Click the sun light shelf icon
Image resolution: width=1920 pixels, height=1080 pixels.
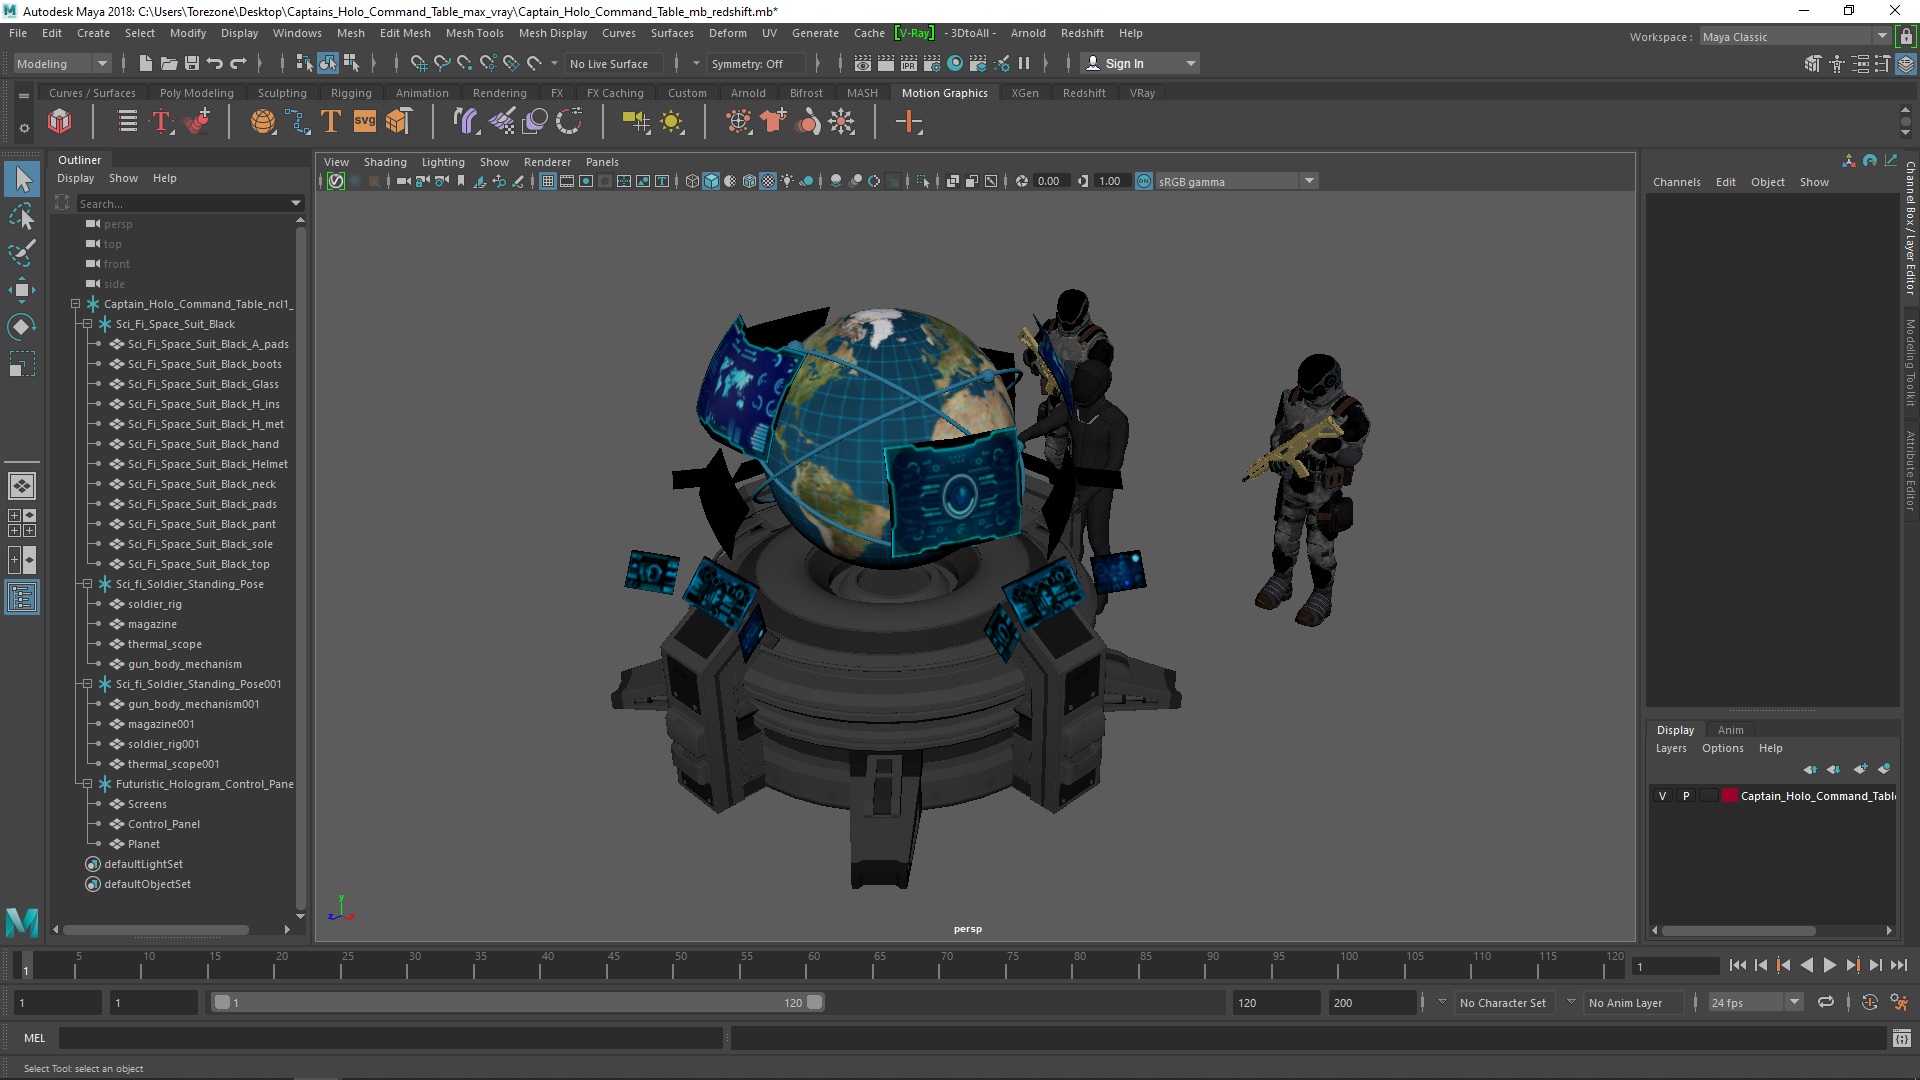click(672, 122)
